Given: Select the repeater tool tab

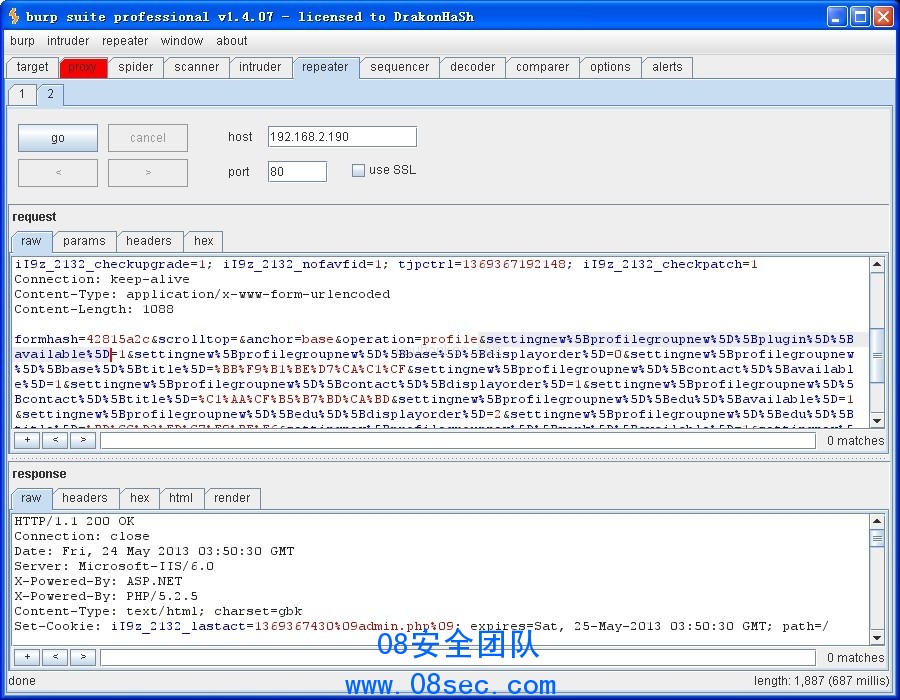Looking at the screenshot, I should tap(325, 67).
